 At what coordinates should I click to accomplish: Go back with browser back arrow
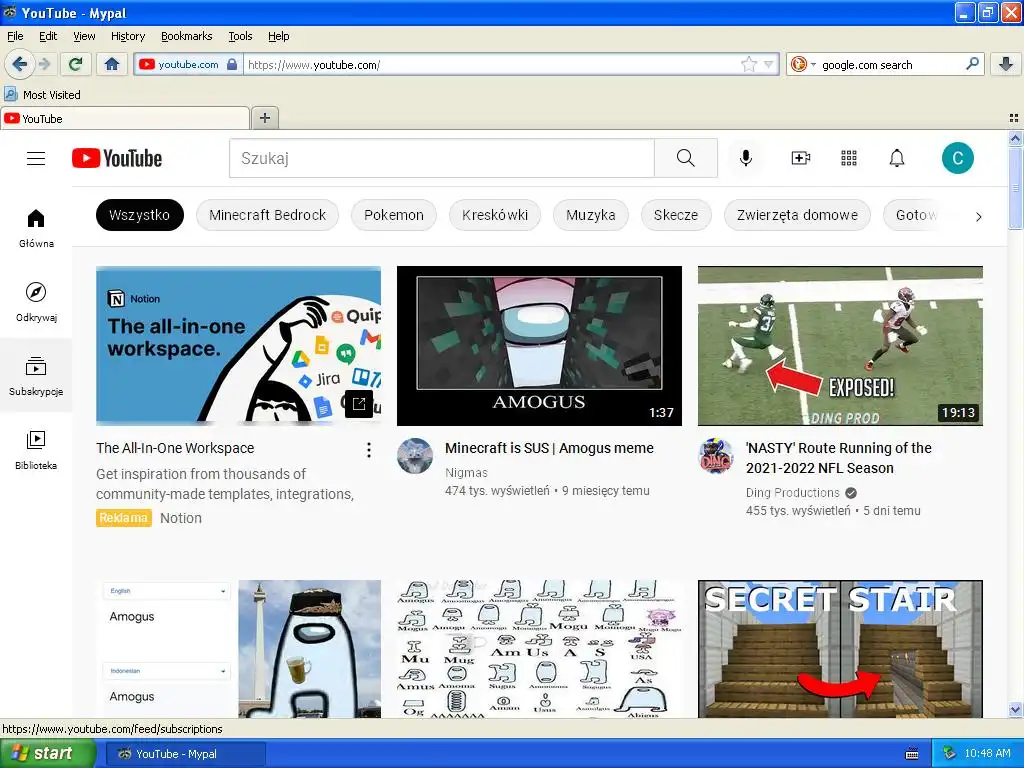19,64
